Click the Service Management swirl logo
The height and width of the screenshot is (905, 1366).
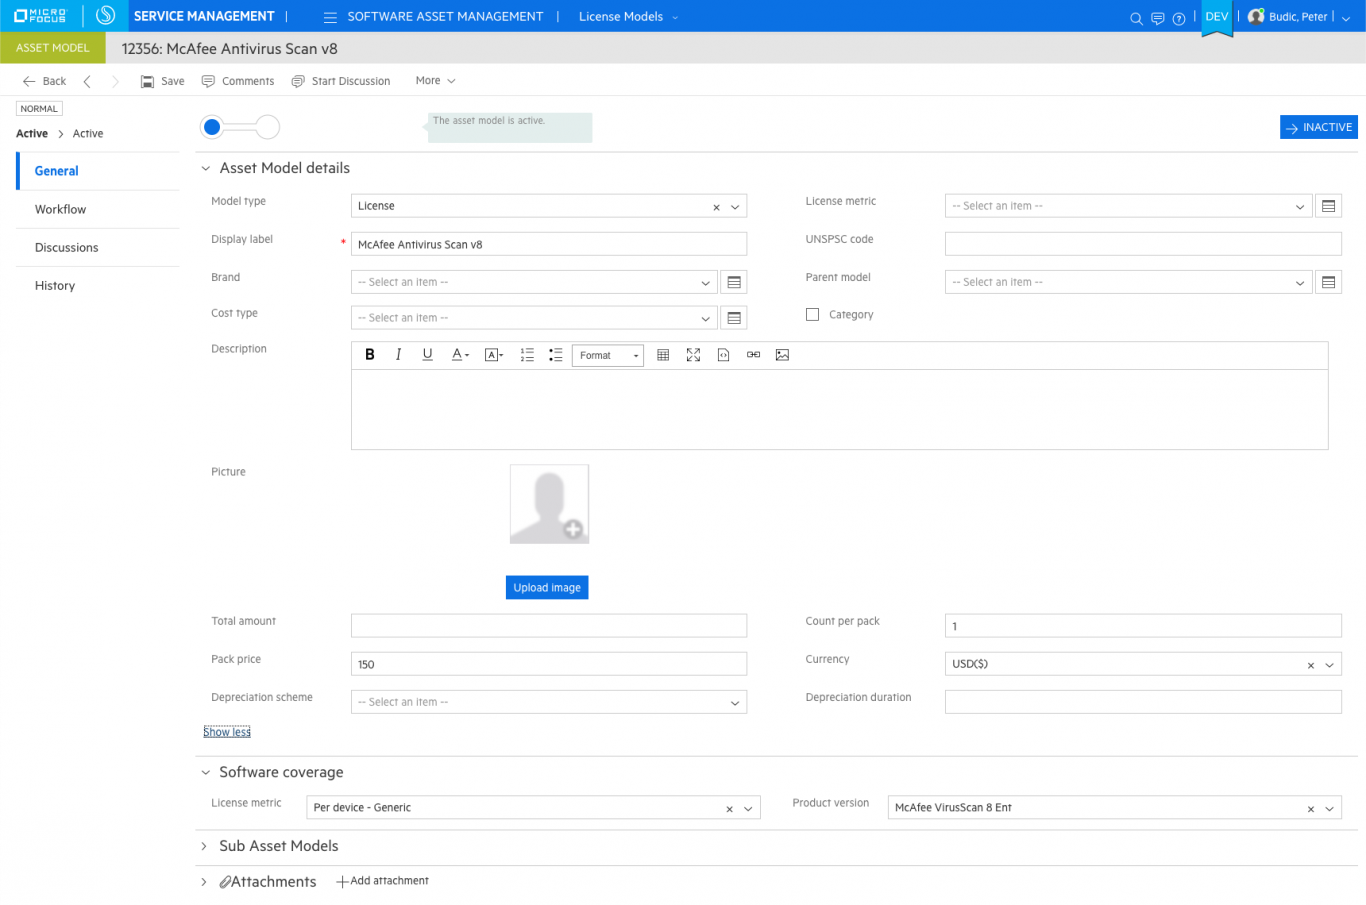(x=105, y=16)
